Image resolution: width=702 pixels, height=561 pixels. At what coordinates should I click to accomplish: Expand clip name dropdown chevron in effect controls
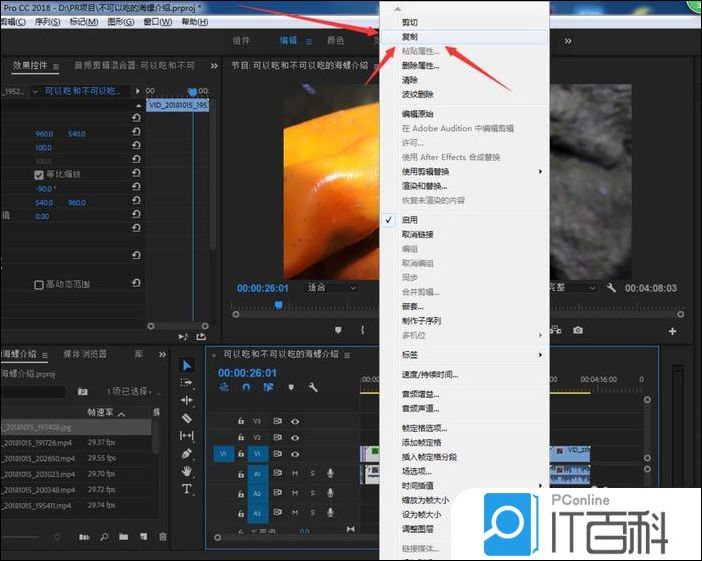pyautogui.click(x=35, y=92)
